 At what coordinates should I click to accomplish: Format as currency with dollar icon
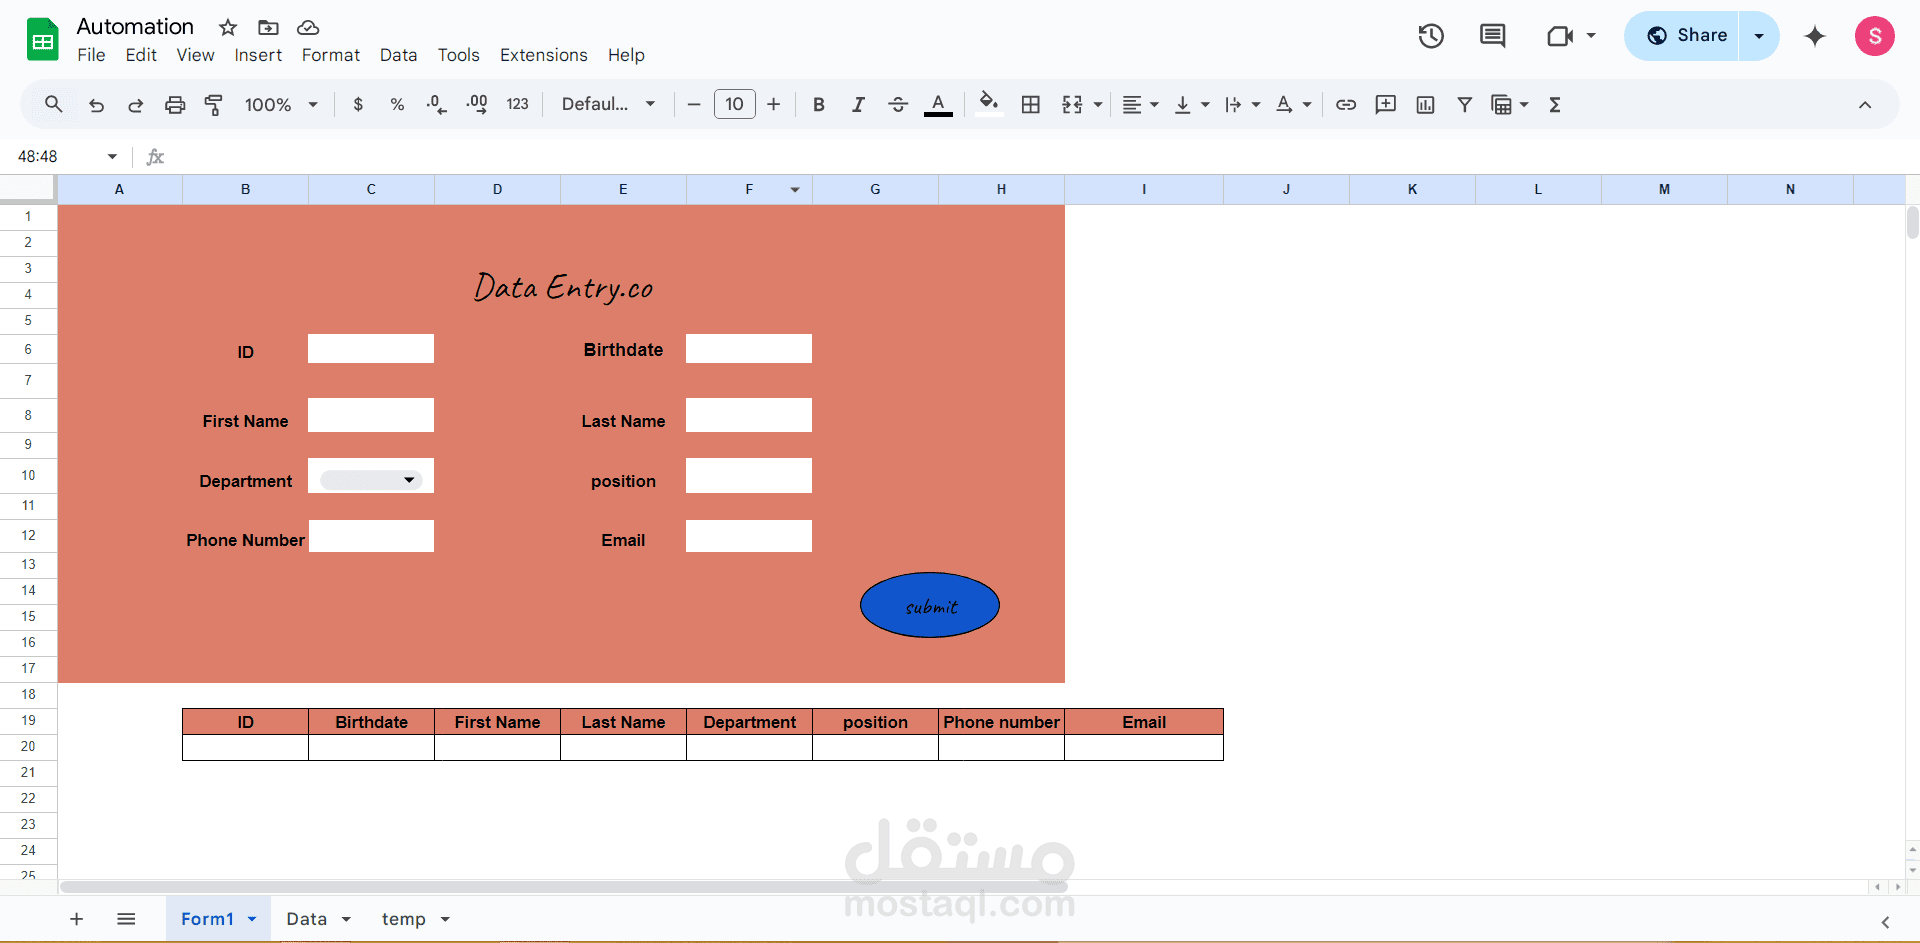click(358, 105)
